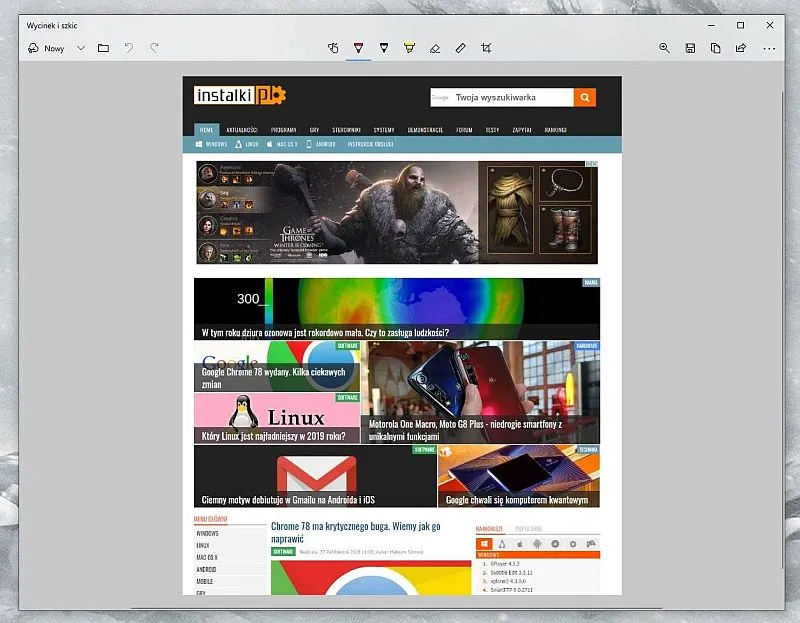
Task: Select the pencil tool
Action: 384,48
